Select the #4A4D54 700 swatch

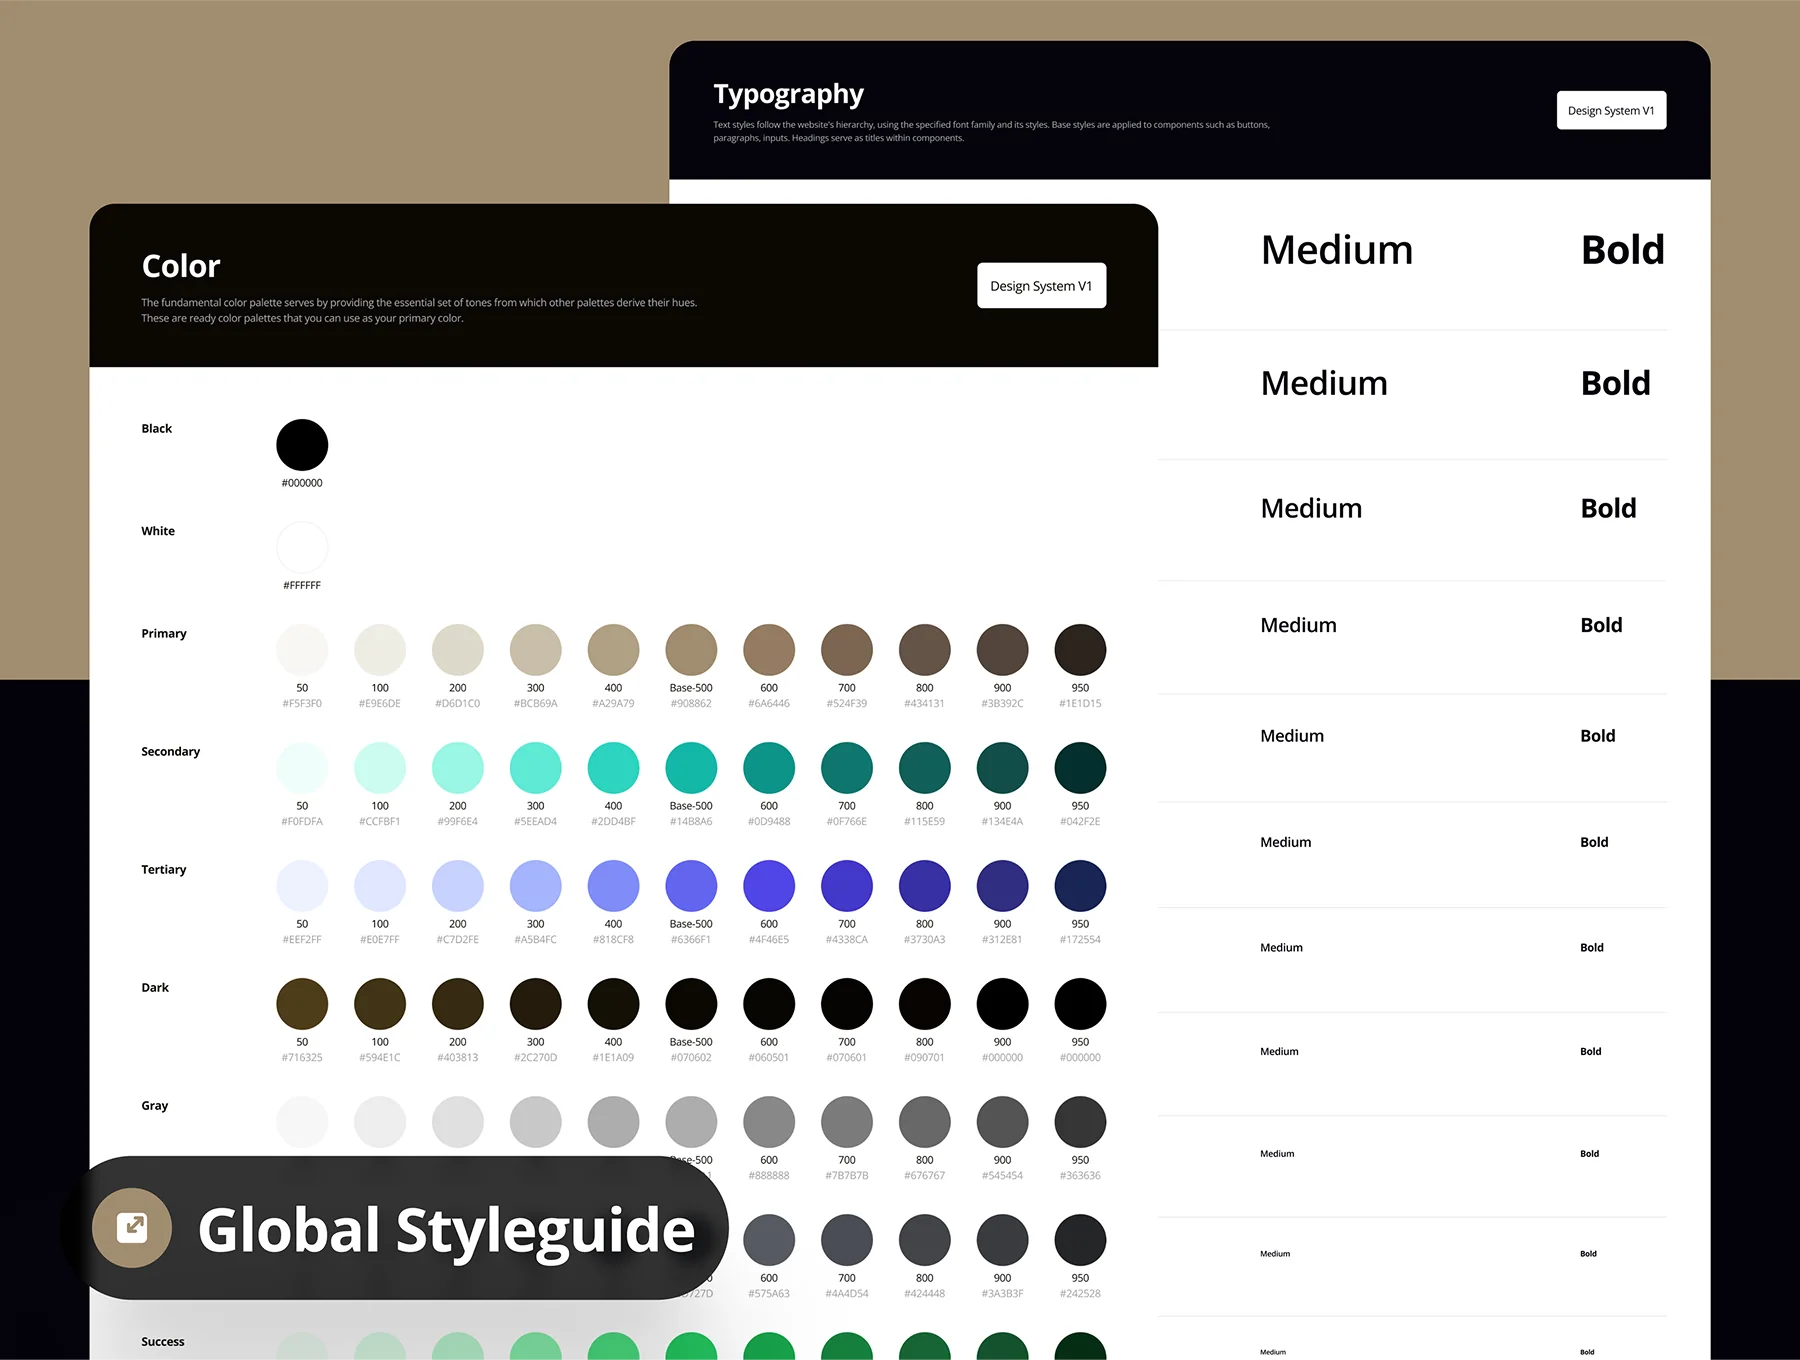(847, 1240)
